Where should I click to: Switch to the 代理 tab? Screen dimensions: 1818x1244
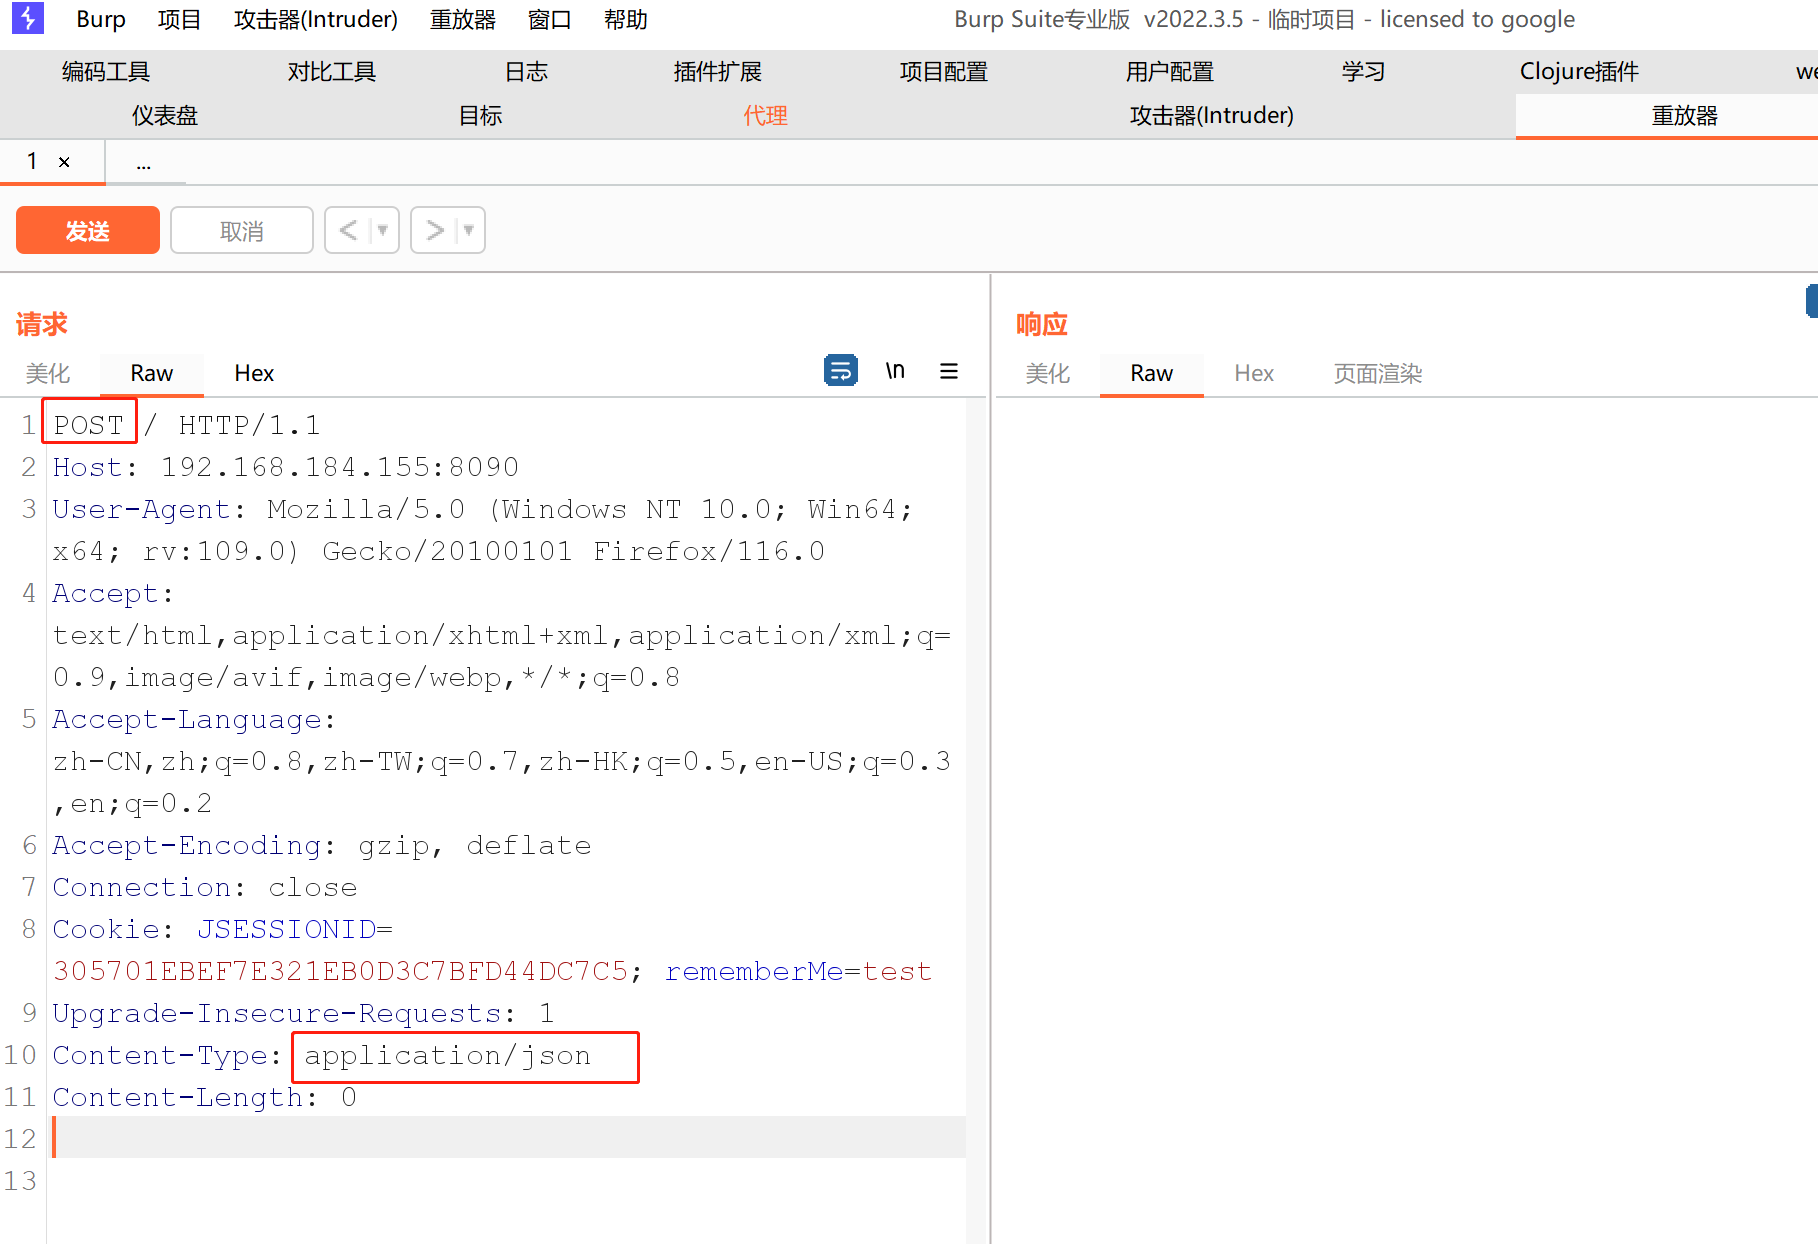point(766,116)
